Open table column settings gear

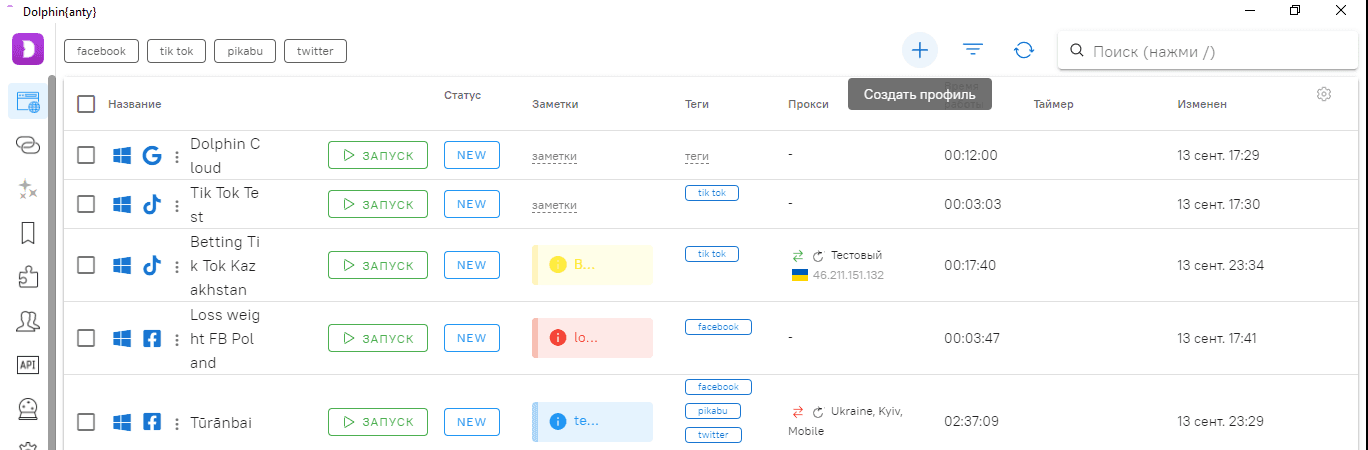click(x=1324, y=94)
